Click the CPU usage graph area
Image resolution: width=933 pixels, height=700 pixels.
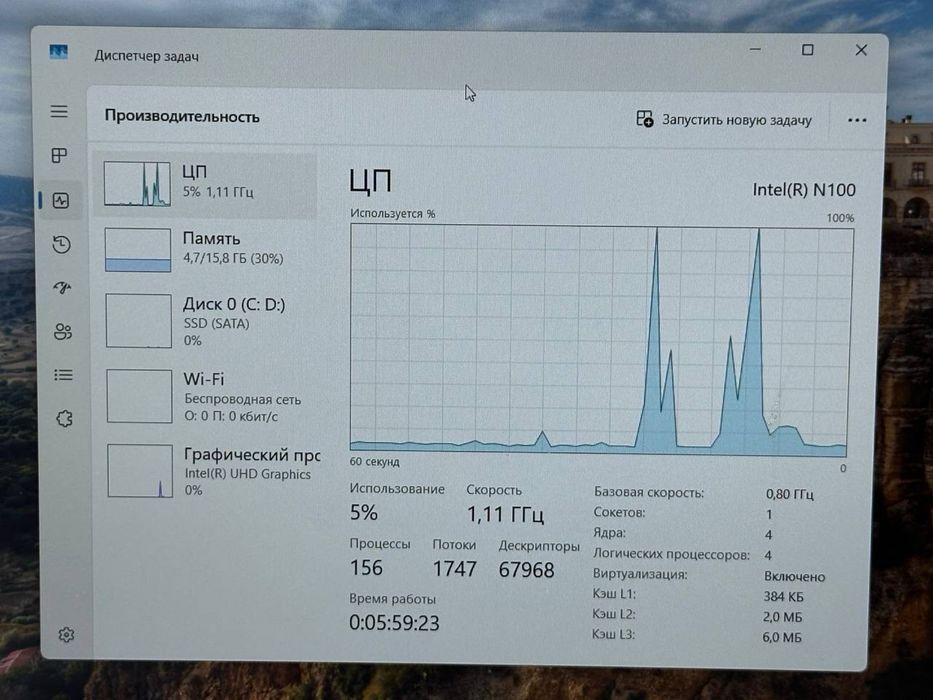pos(602,340)
